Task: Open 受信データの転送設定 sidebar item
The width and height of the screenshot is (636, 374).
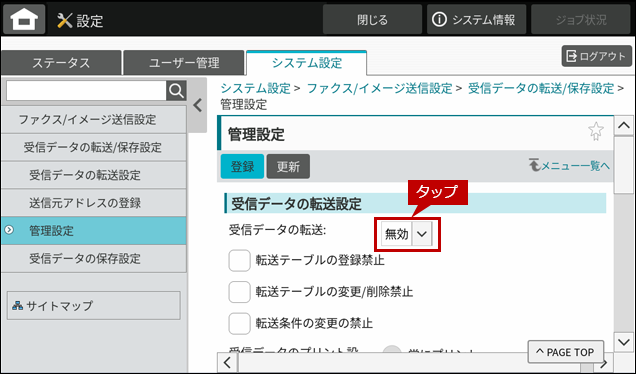Action: coord(94,175)
